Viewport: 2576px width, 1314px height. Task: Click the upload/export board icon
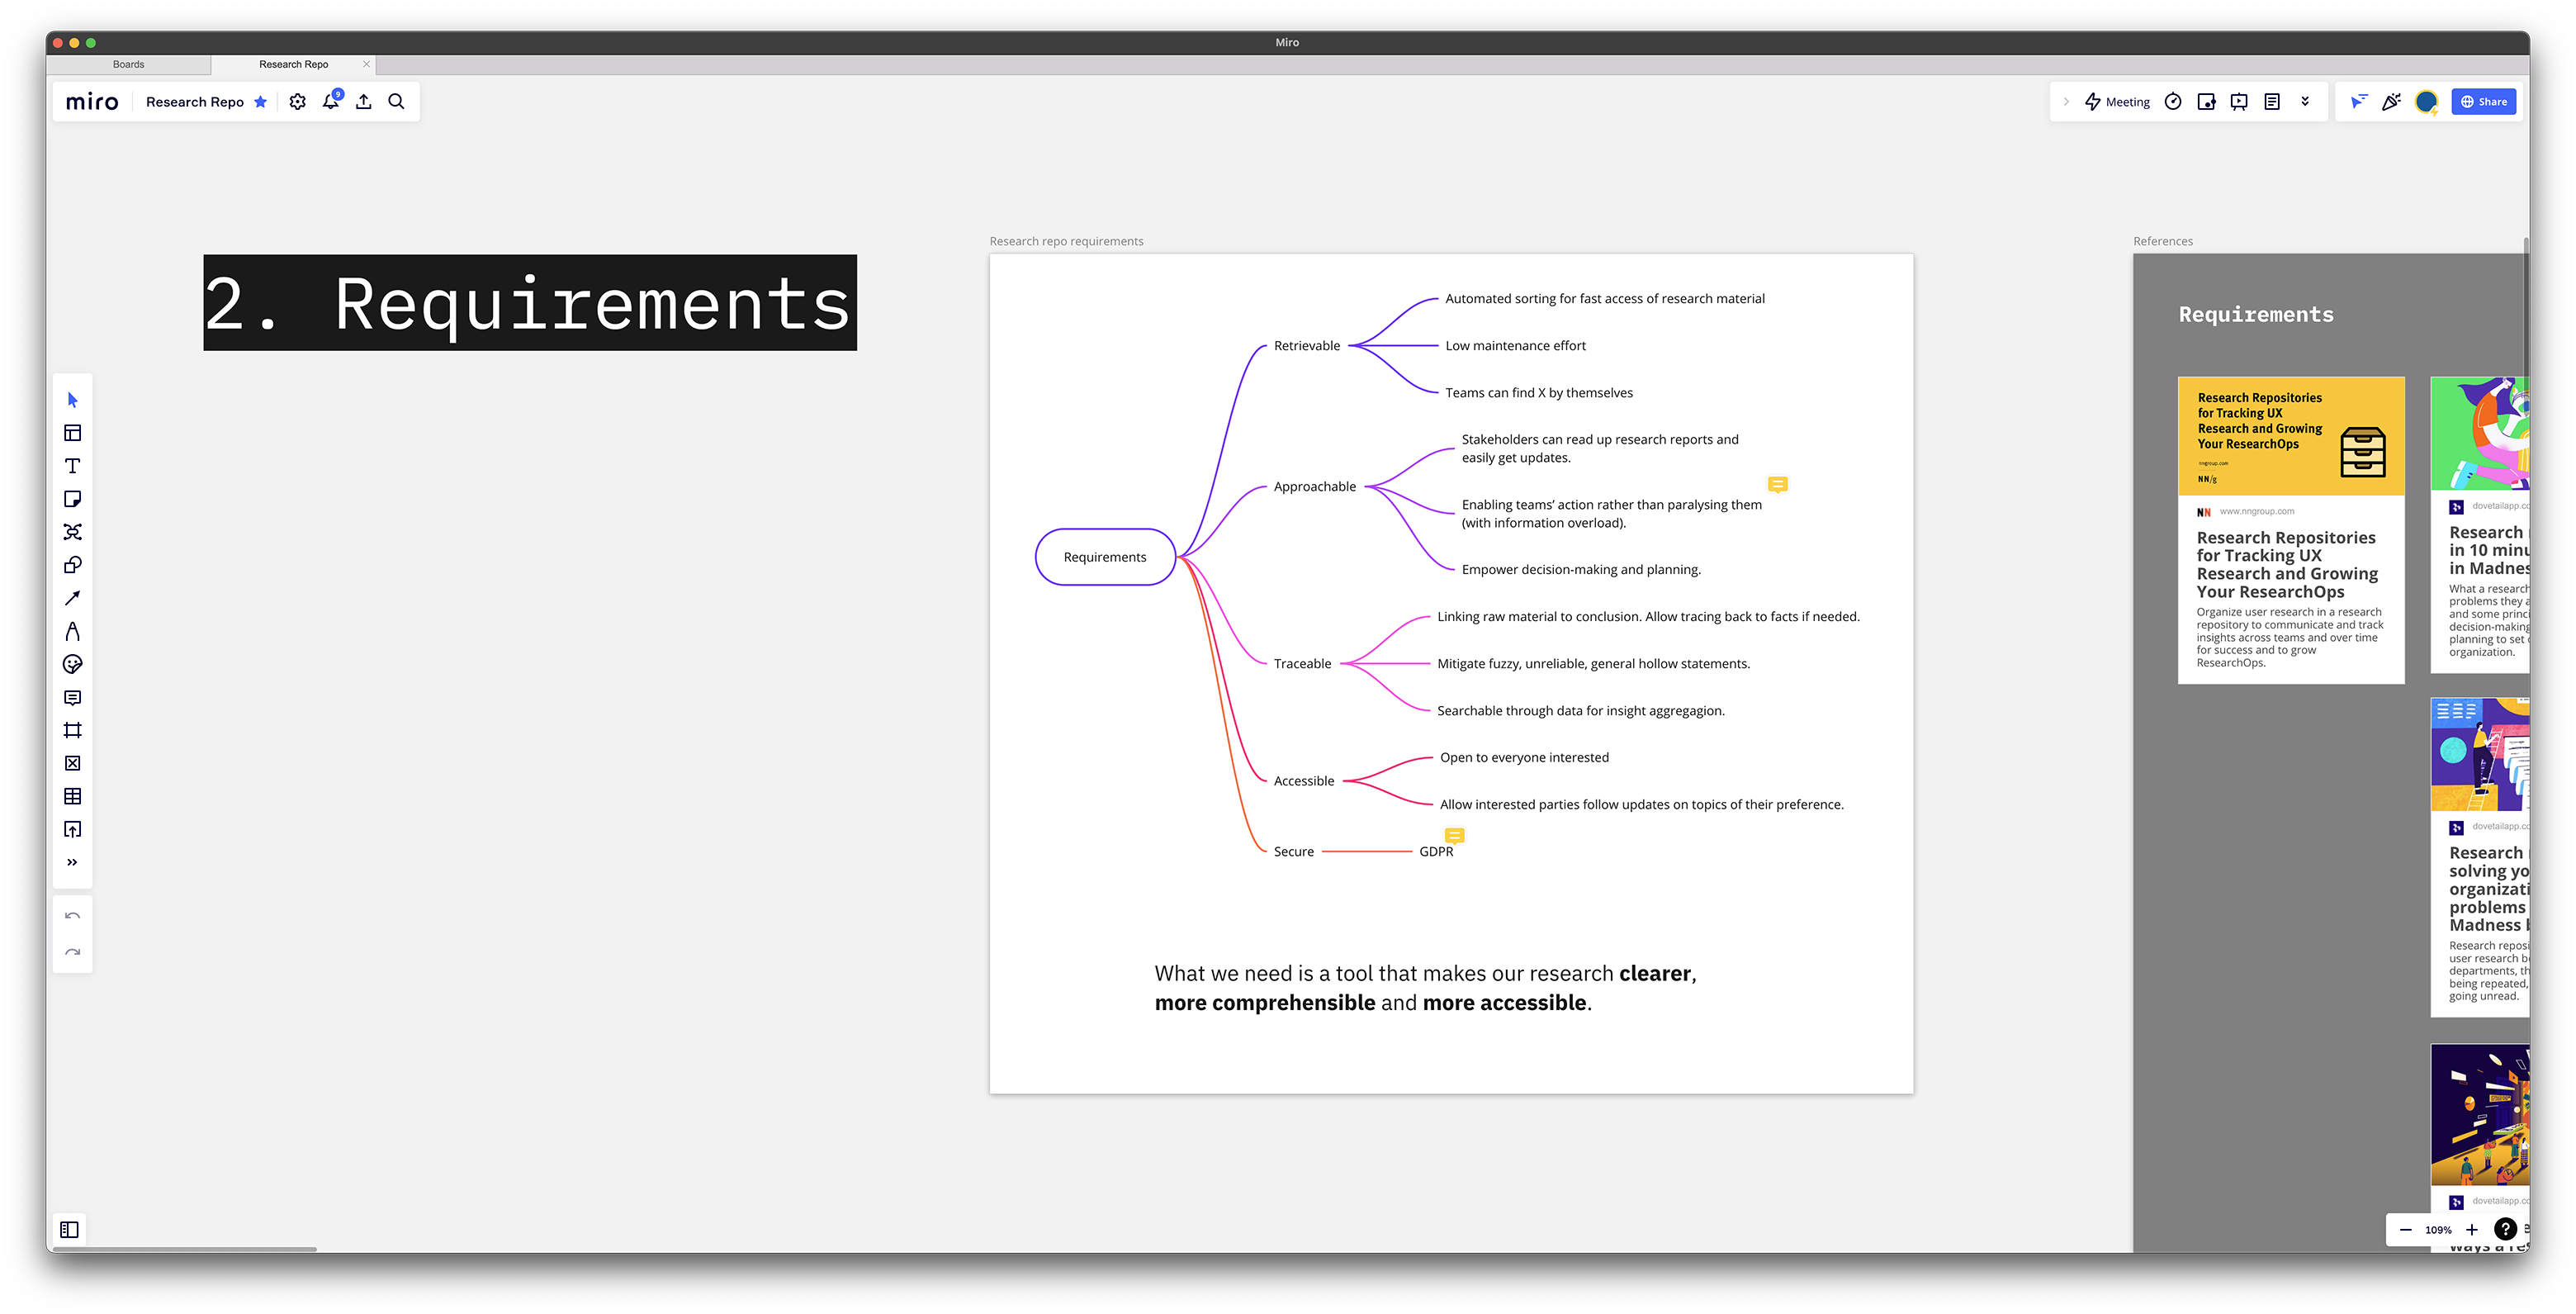coord(363,102)
